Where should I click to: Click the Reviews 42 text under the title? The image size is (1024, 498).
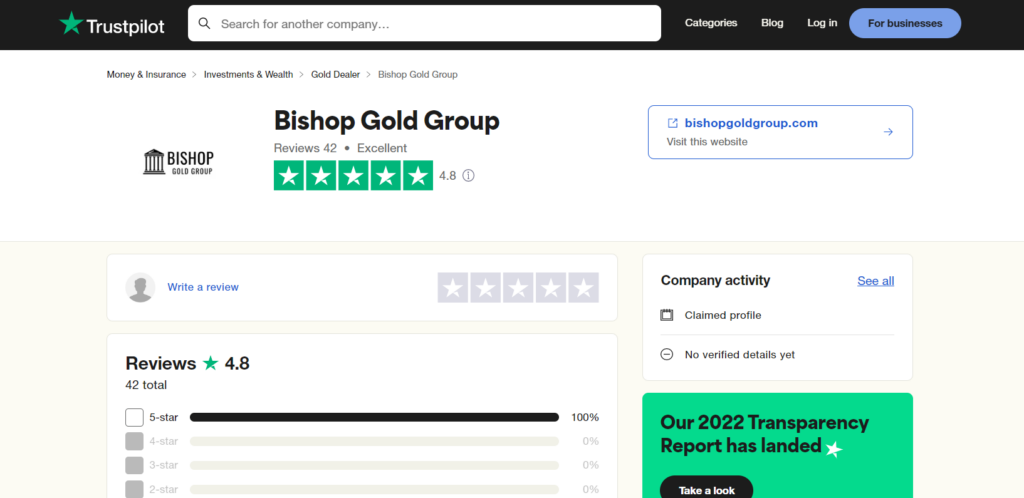tap(305, 148)
